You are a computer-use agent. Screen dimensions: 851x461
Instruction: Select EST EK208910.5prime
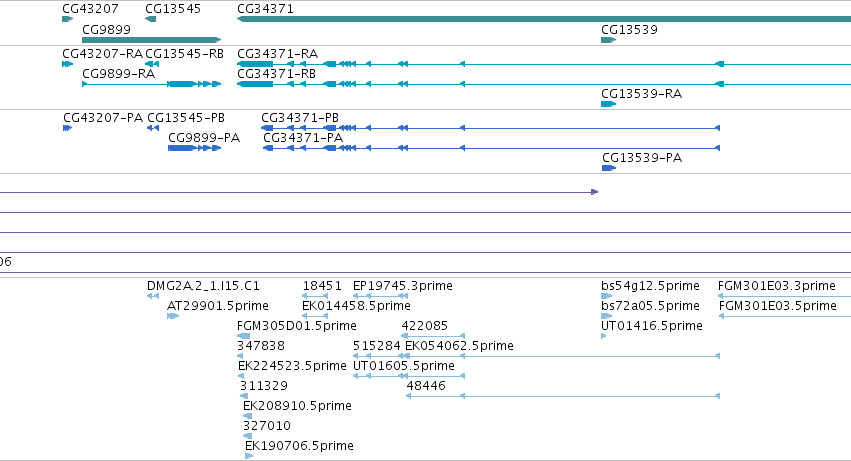[297, 406]
